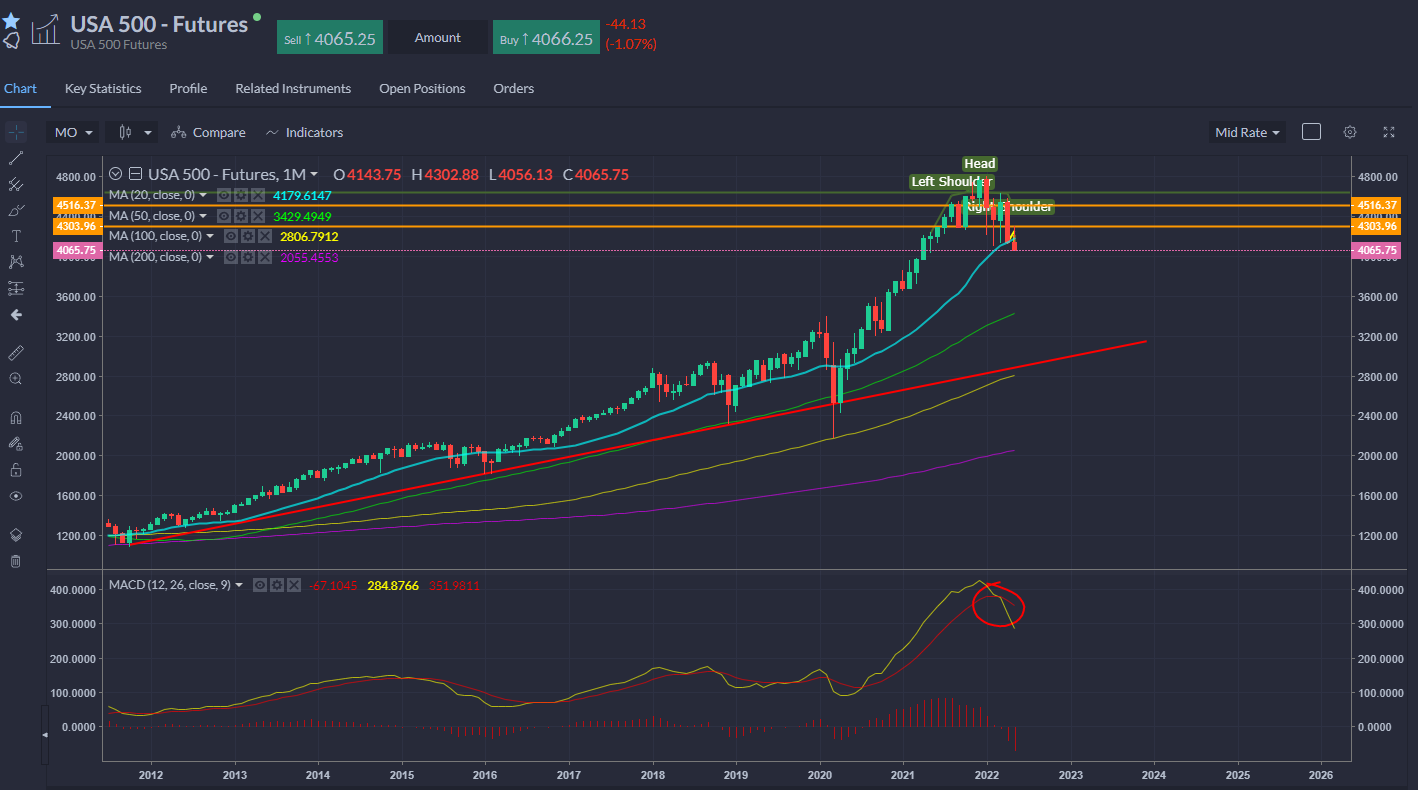Toggle stay in drawing mode pencil-lock
This screenshot has width=1418, height=790.
click(x=15, y=443)
